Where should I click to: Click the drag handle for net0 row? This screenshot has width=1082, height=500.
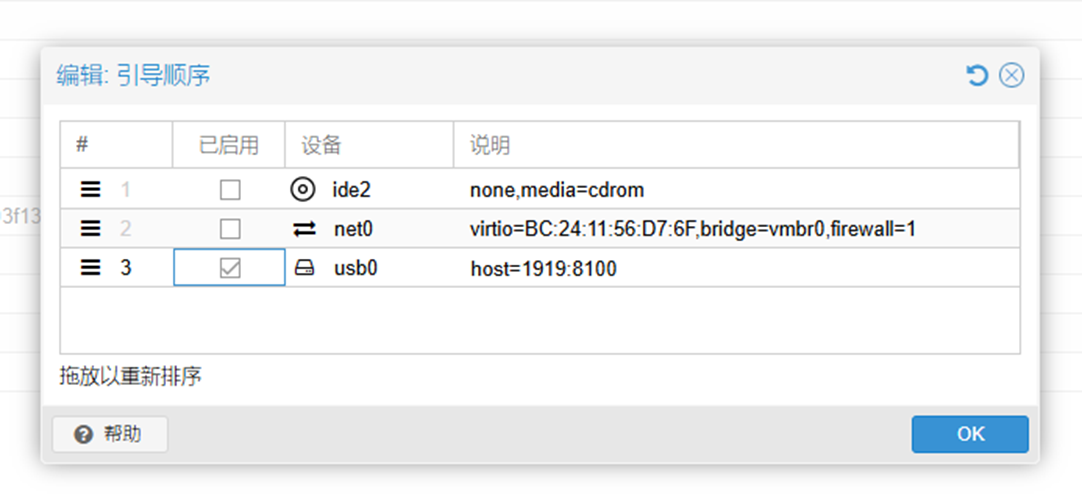[90, 228]
